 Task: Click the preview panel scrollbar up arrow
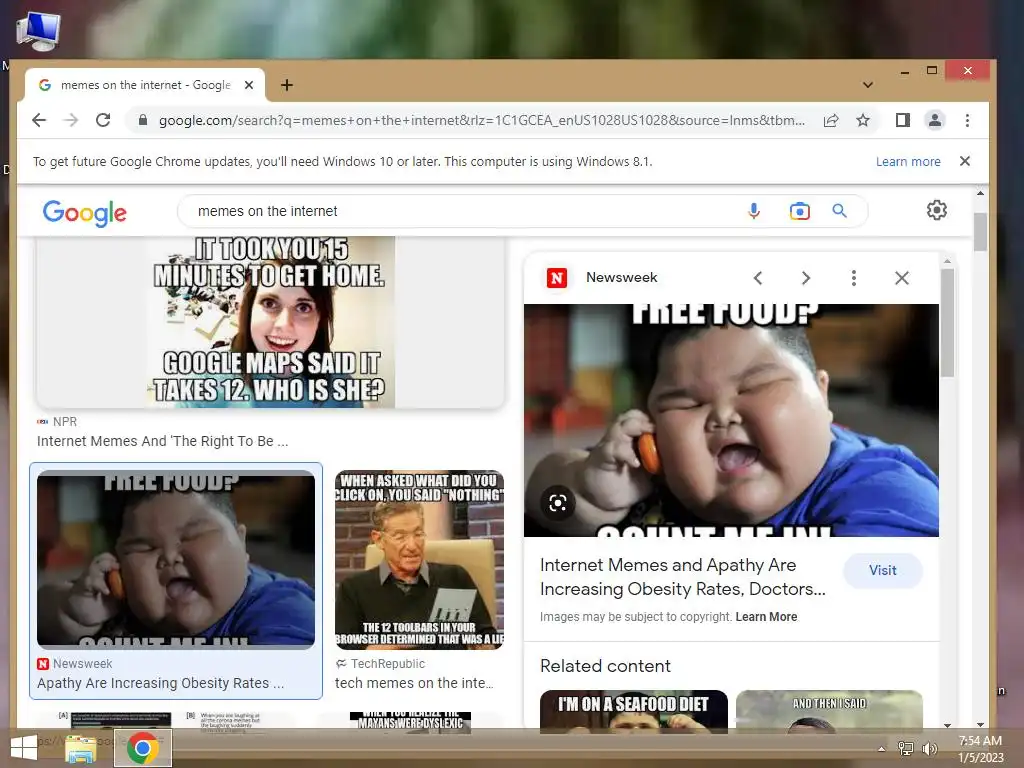click(x=947, y=262)
